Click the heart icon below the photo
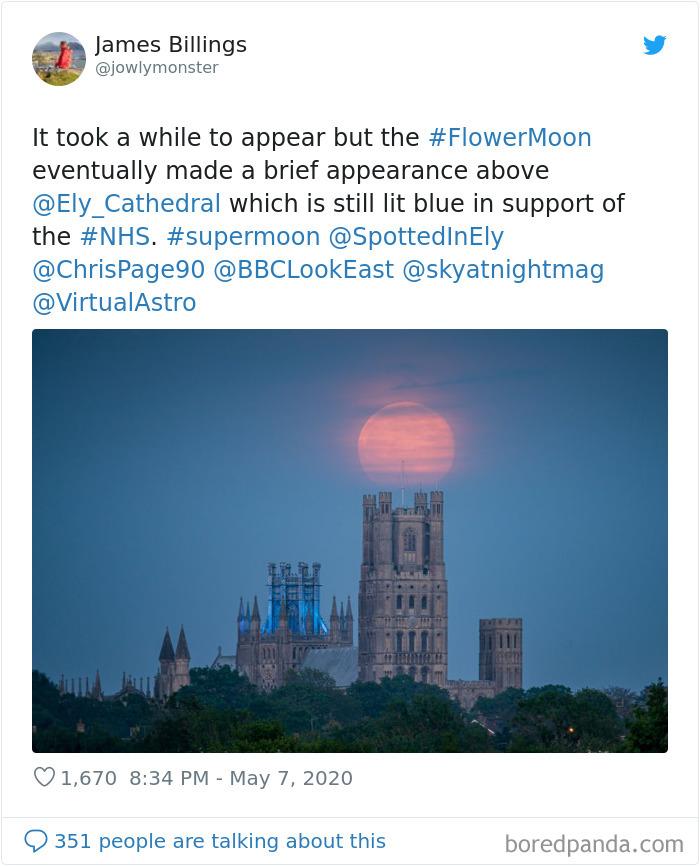 coord(44,778)
